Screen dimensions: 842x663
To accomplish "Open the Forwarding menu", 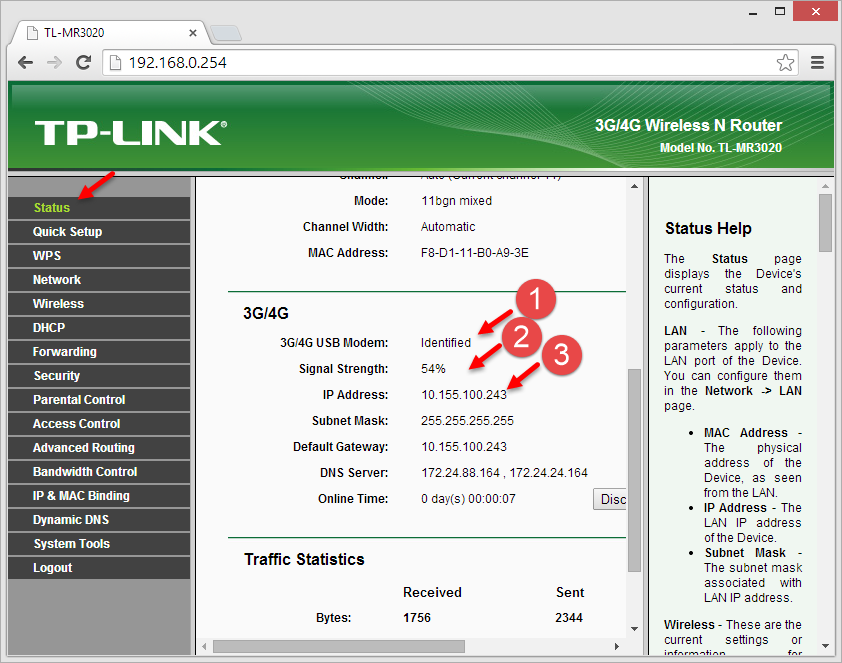I will [99, 352].
